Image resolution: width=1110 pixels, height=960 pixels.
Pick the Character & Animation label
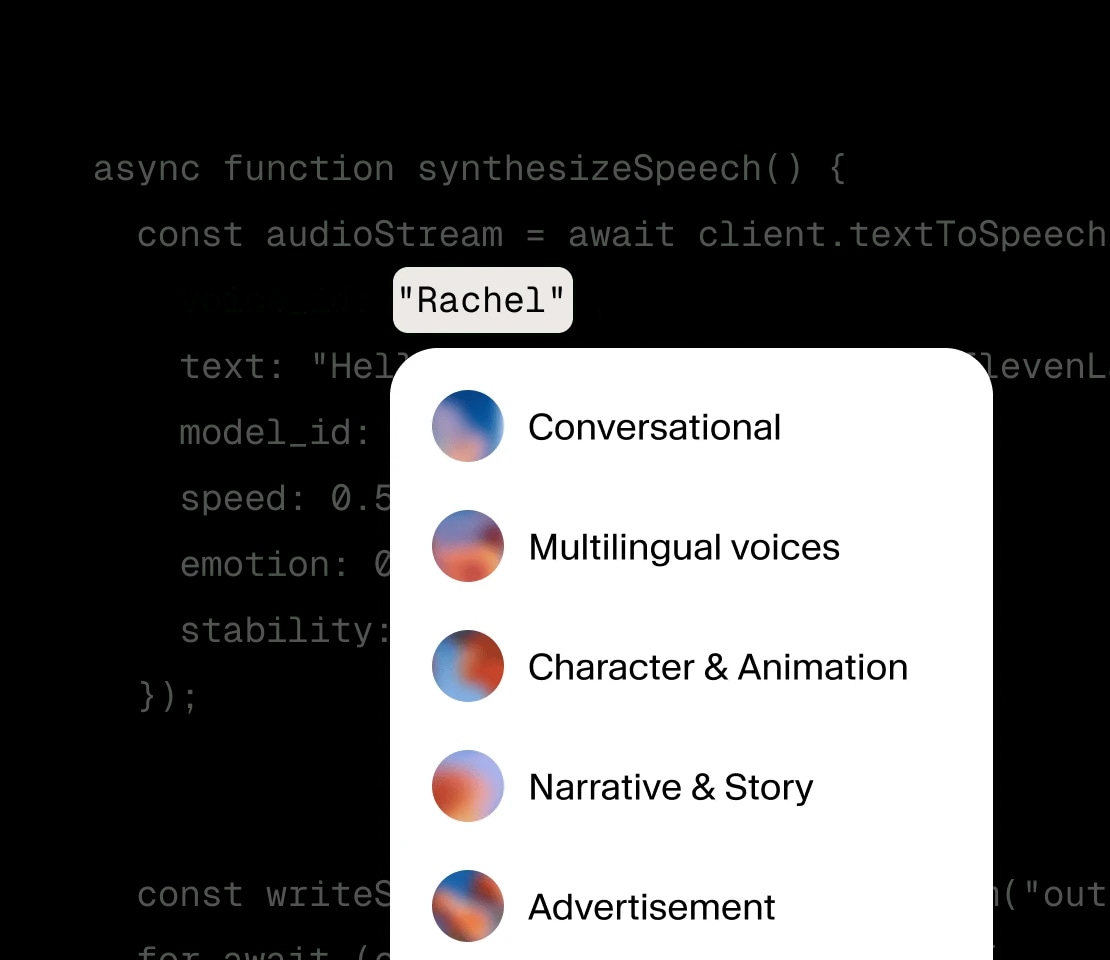click(x=717, y=667)
